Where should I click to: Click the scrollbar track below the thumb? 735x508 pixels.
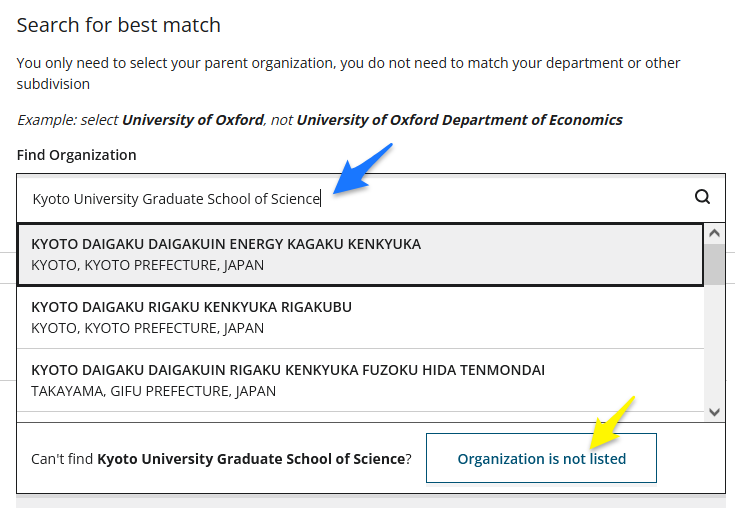[714, 344]
